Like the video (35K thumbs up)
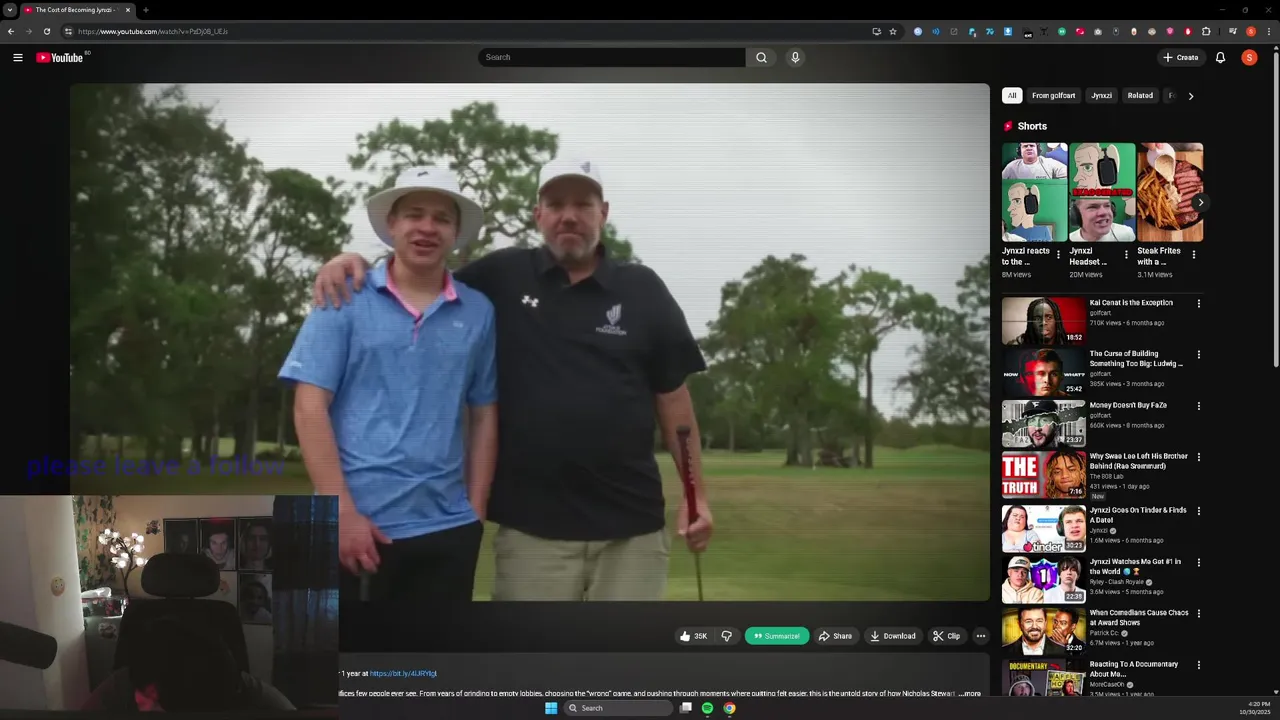1280x720 pixels. [694, 636]
